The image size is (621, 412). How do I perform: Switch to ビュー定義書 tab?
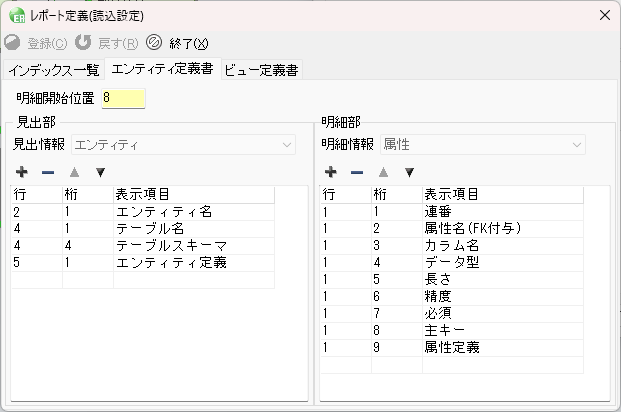[x=261, y=70]
